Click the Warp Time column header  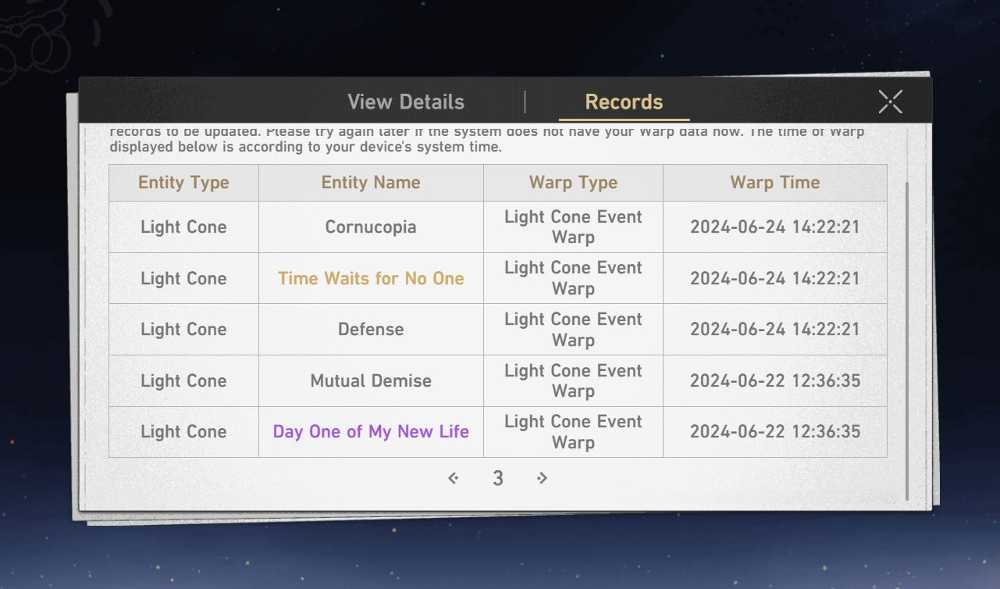pos(775,182)
